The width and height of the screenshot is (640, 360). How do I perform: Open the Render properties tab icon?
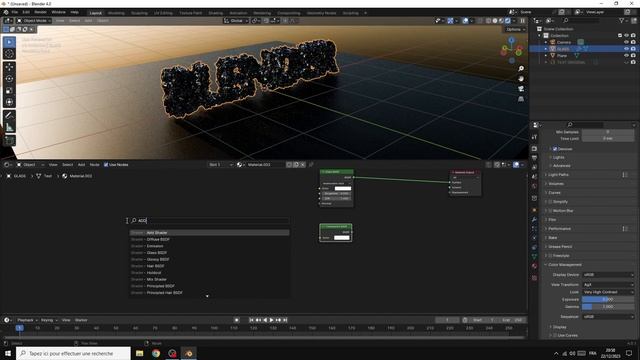tap(534, 149)
